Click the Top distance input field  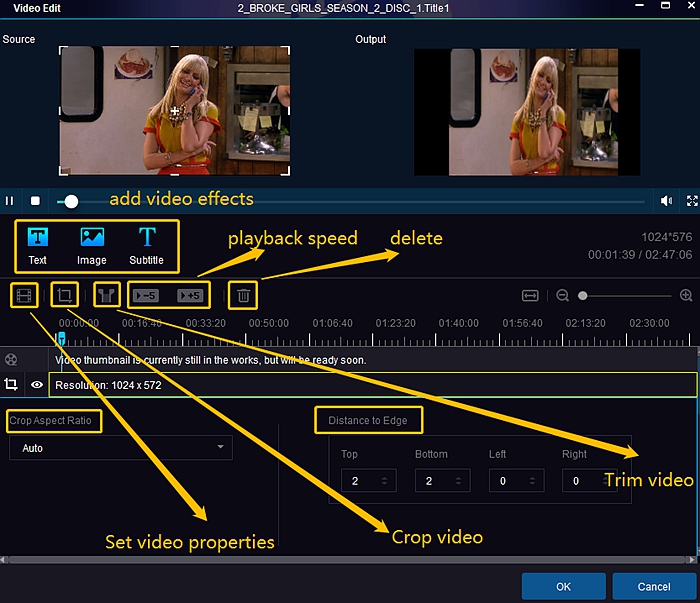pyautogui.click(x=369, y=481)
